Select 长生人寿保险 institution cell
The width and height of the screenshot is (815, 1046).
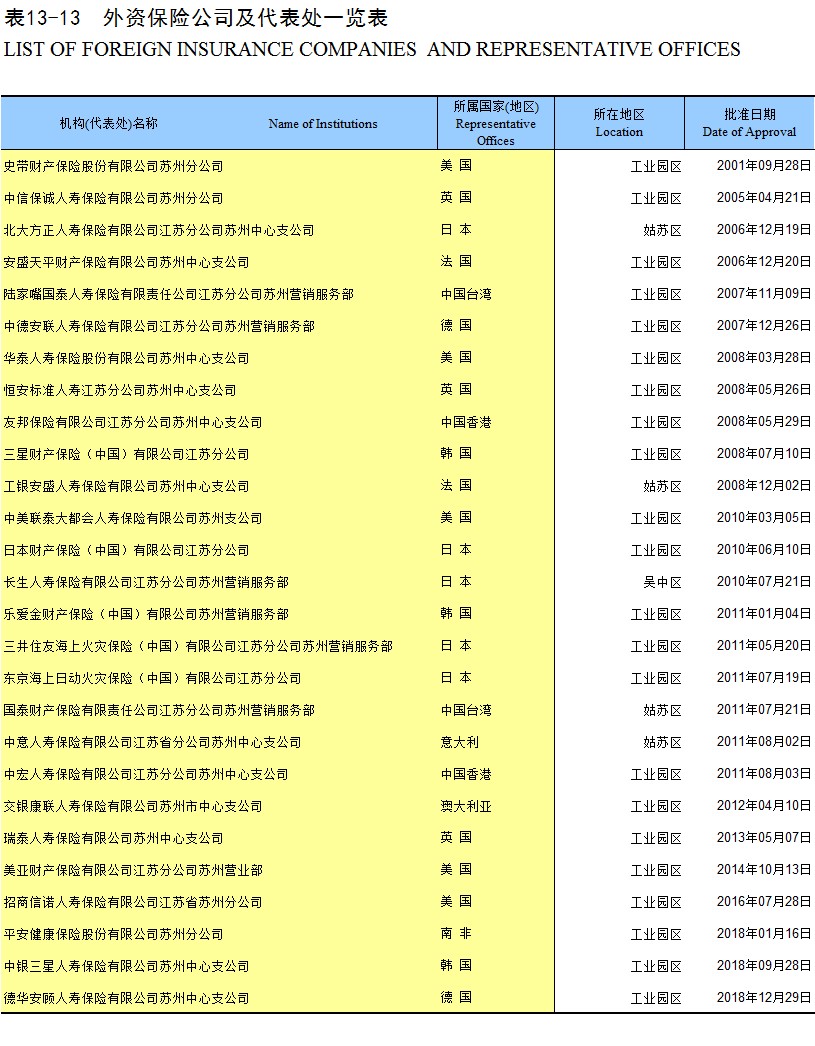coord(146,582)
